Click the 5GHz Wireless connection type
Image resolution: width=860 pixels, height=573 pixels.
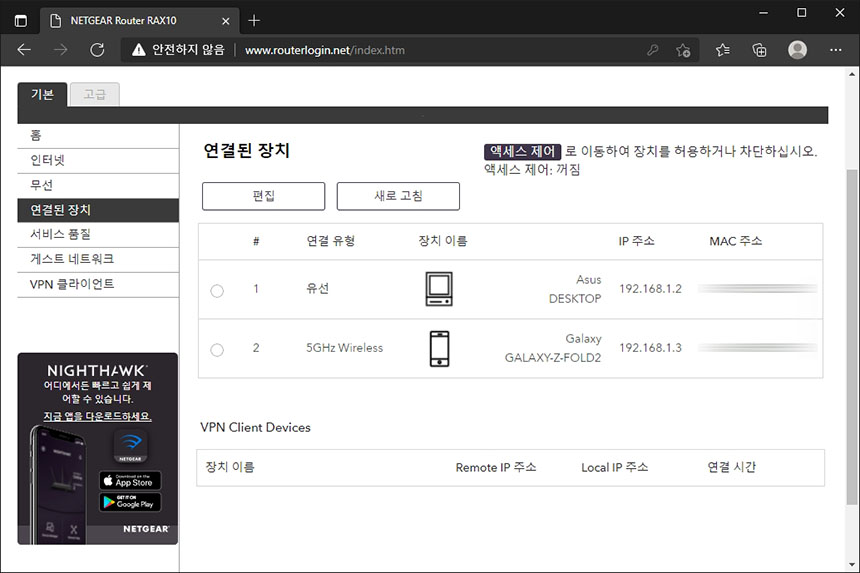(x=344, y=348)
